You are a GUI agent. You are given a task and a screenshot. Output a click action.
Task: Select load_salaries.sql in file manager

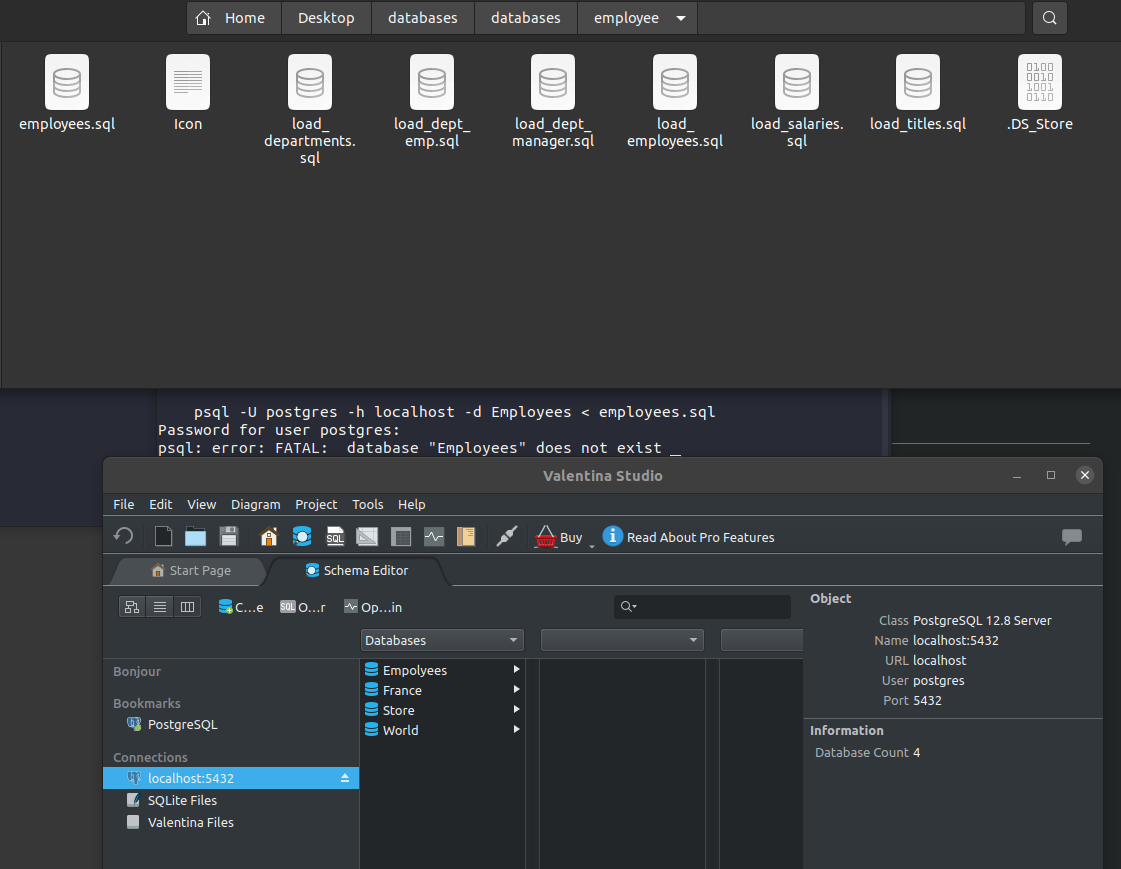coord(796,101)
